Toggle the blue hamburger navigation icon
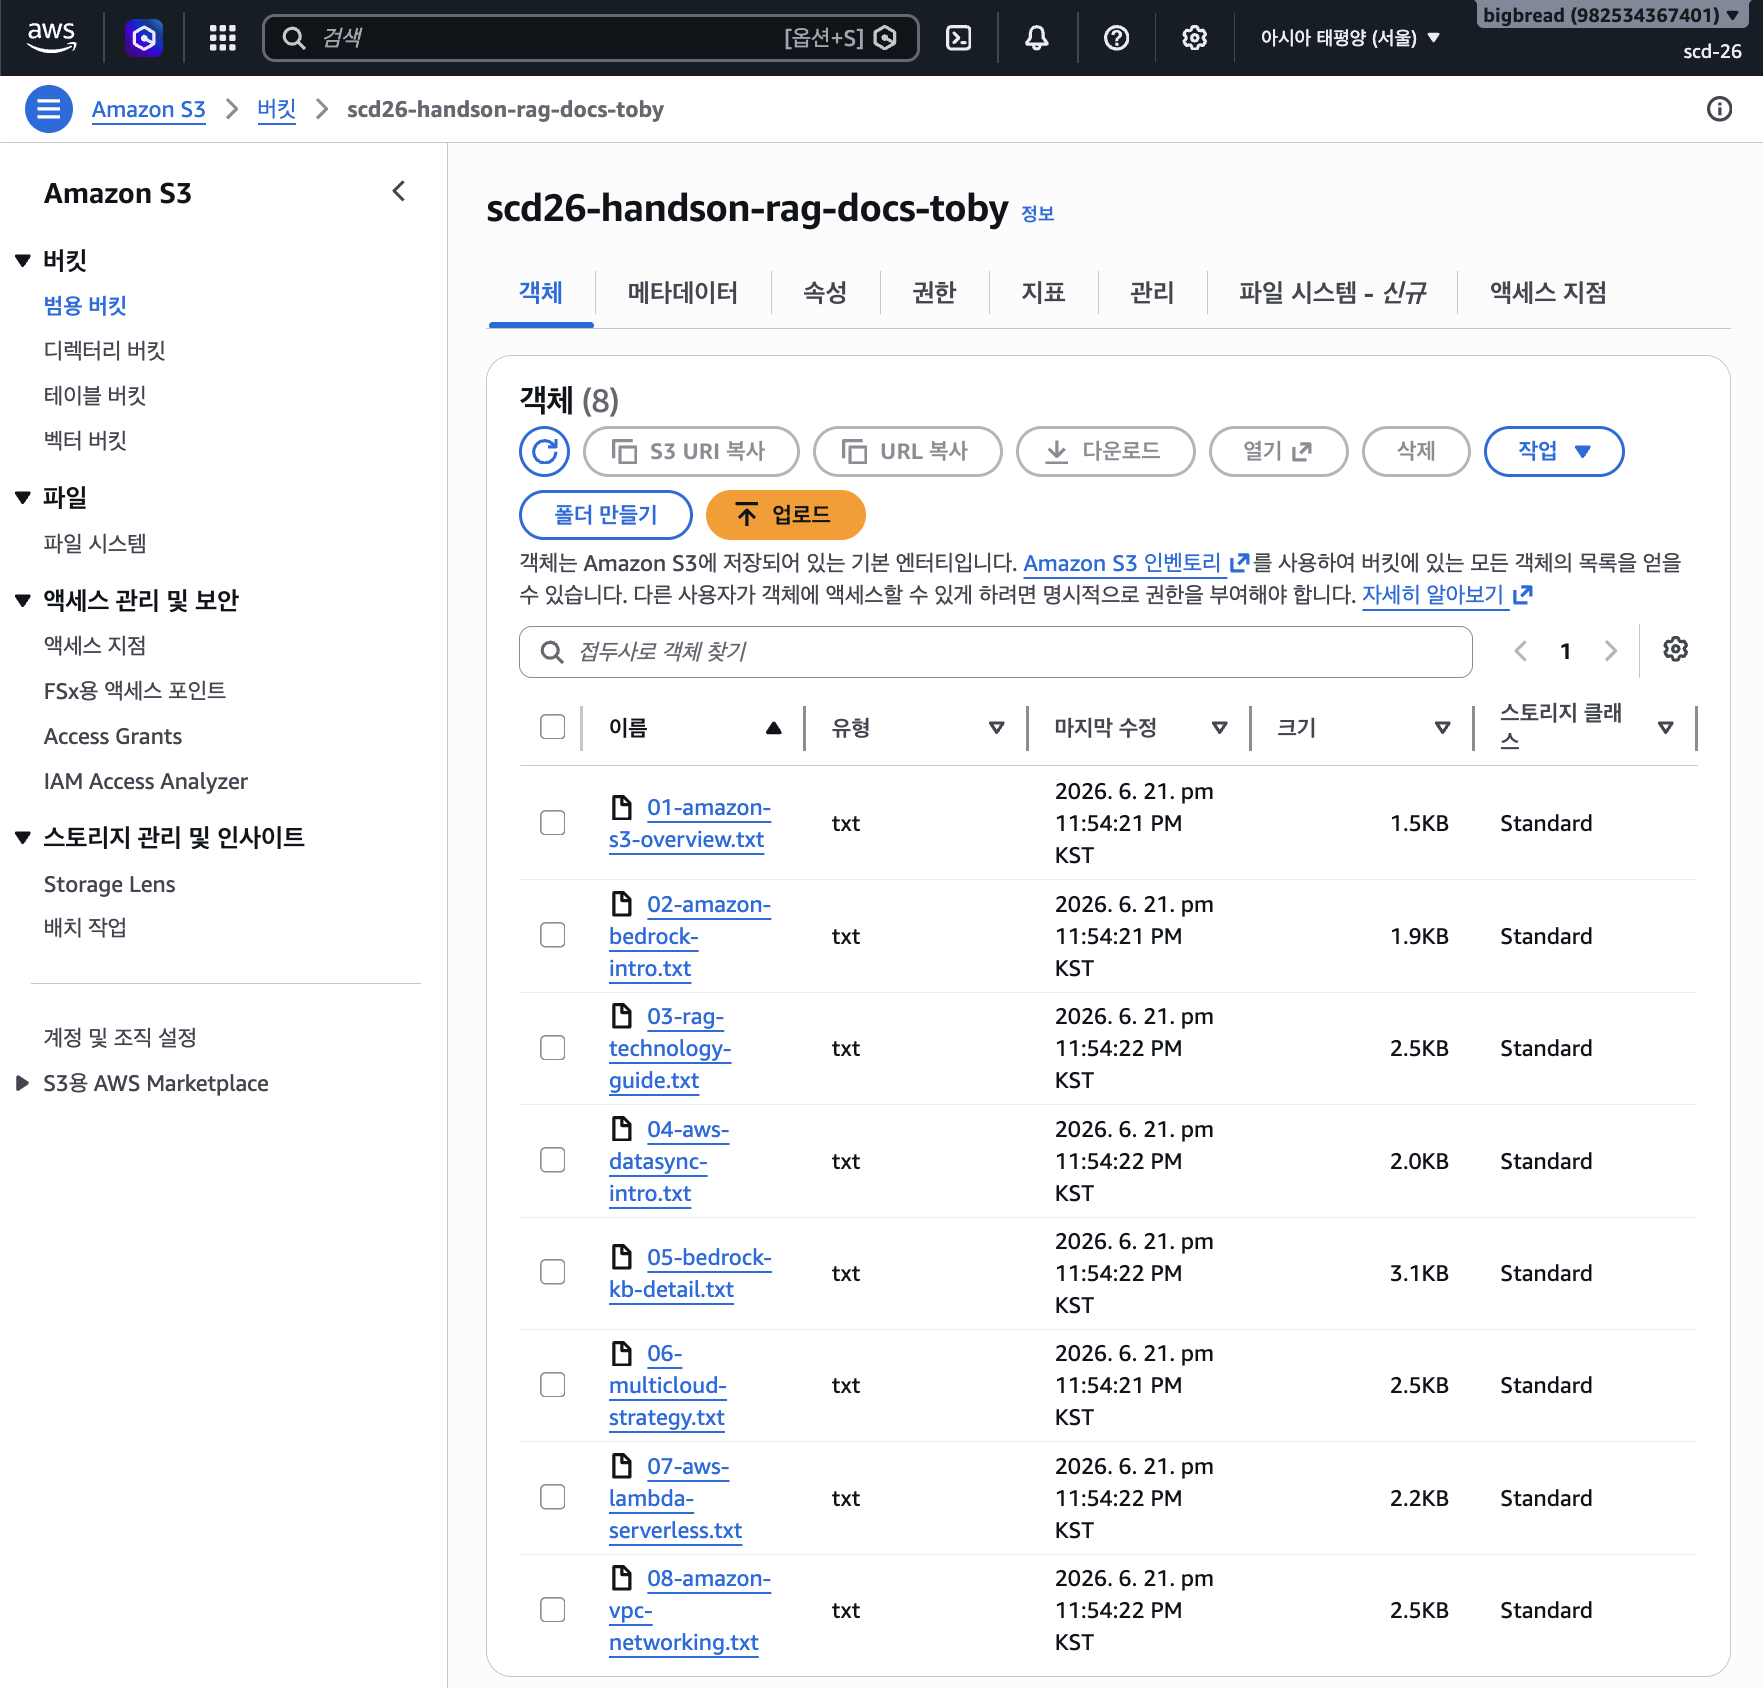 pos(48,109)
